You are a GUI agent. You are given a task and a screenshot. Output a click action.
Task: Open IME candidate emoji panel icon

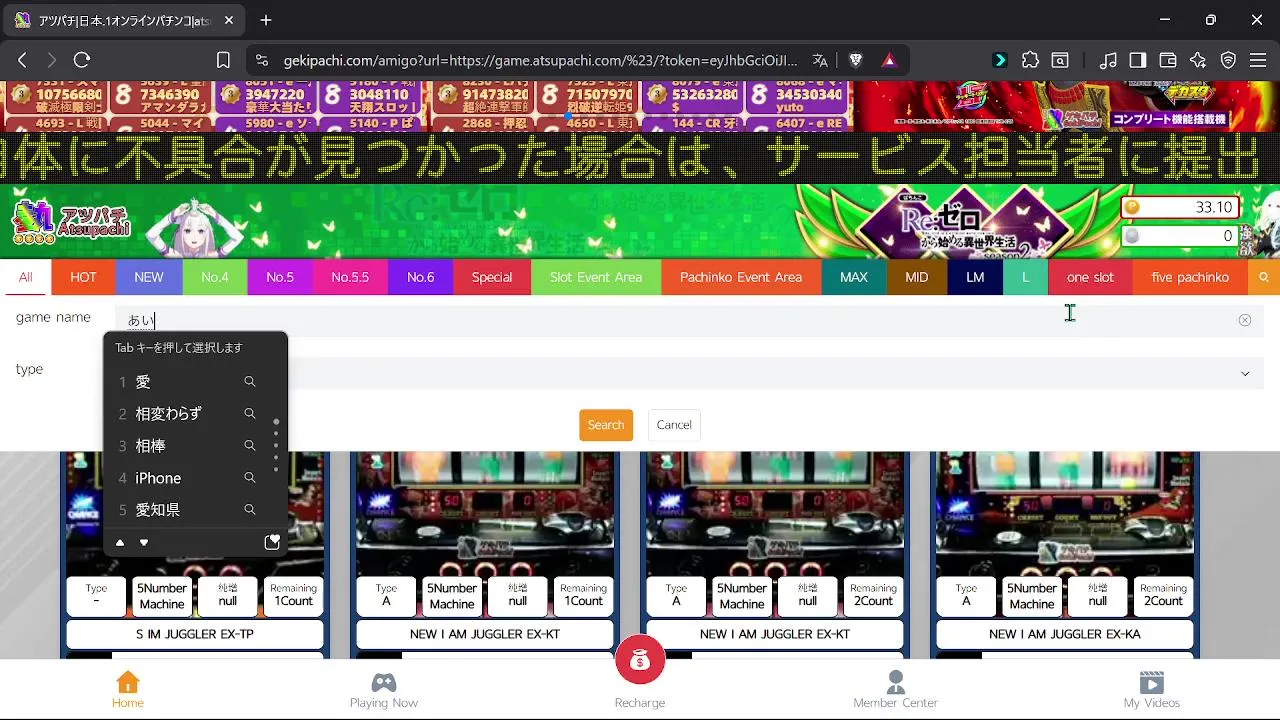272,542
